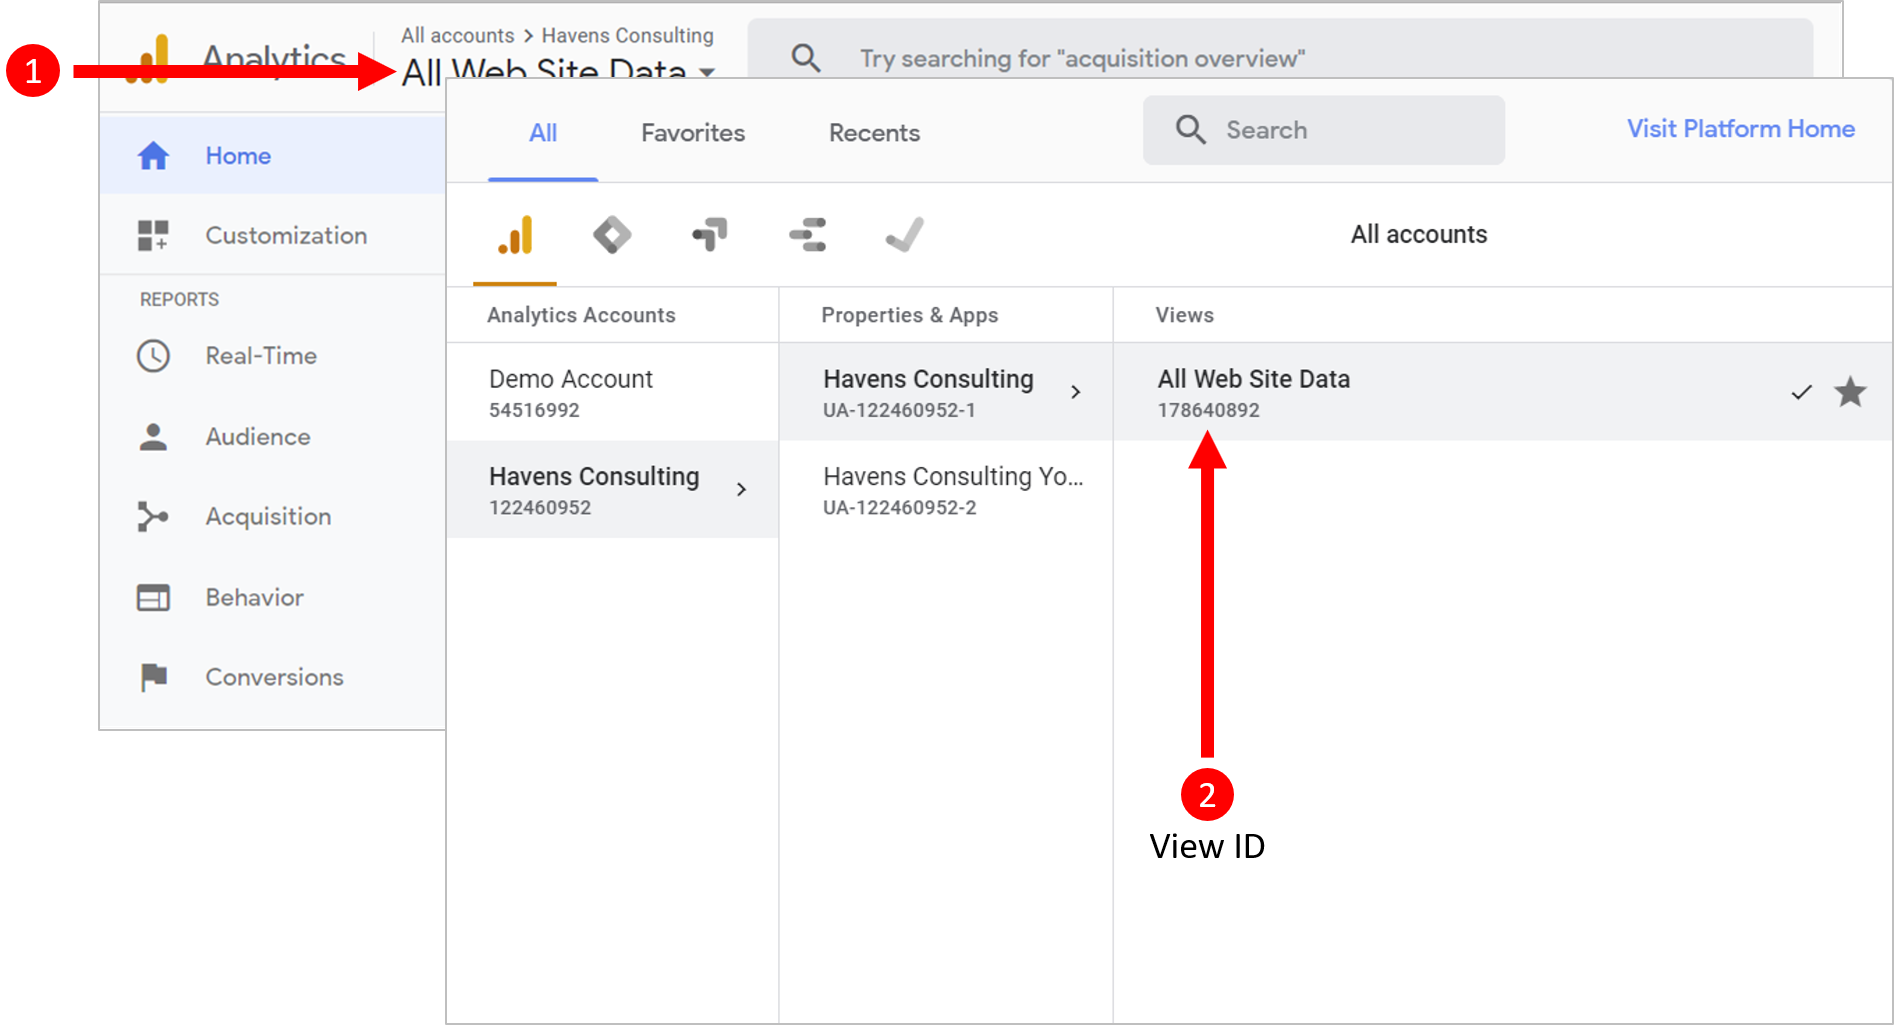Select the Surveys checkmark product icon
The height and width of the screenshot is (1025, 1894).
click(905, 236)
